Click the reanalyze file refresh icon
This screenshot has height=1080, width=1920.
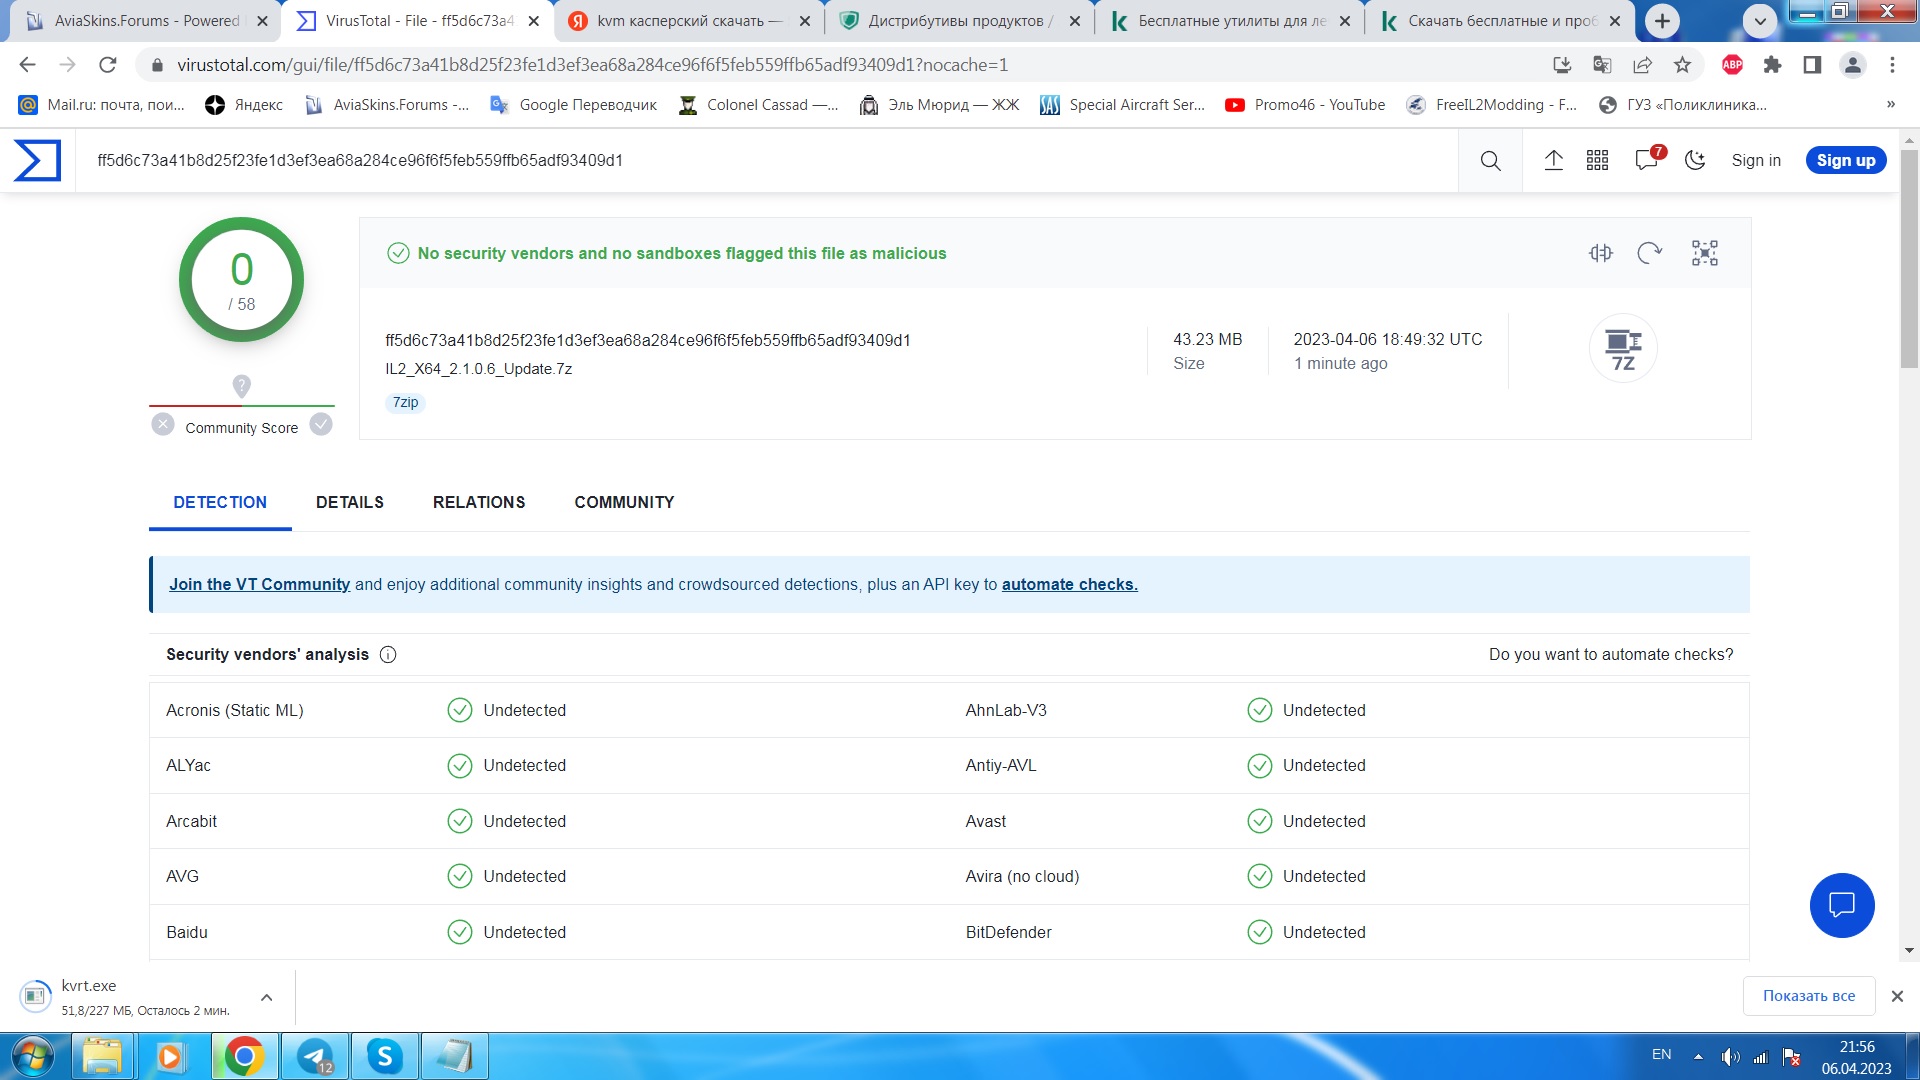coord(1649,253)
